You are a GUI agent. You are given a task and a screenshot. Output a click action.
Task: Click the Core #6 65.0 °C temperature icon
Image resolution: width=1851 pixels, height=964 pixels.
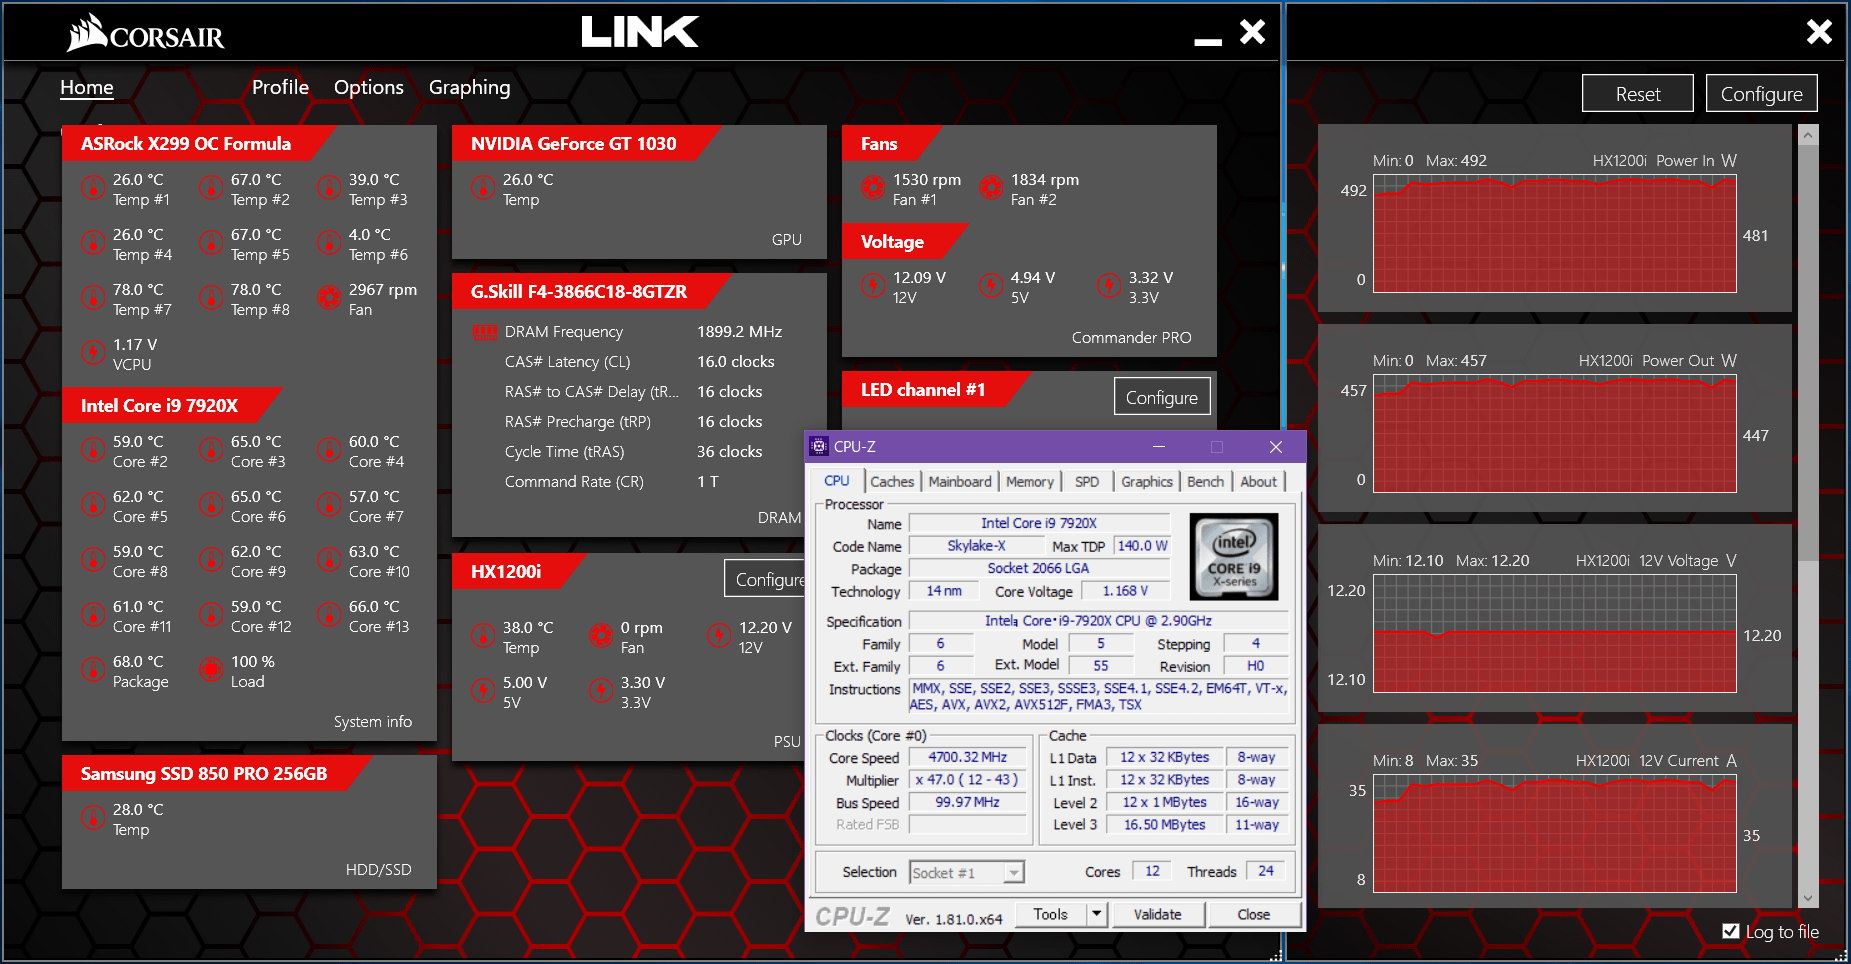coord(211,504)
